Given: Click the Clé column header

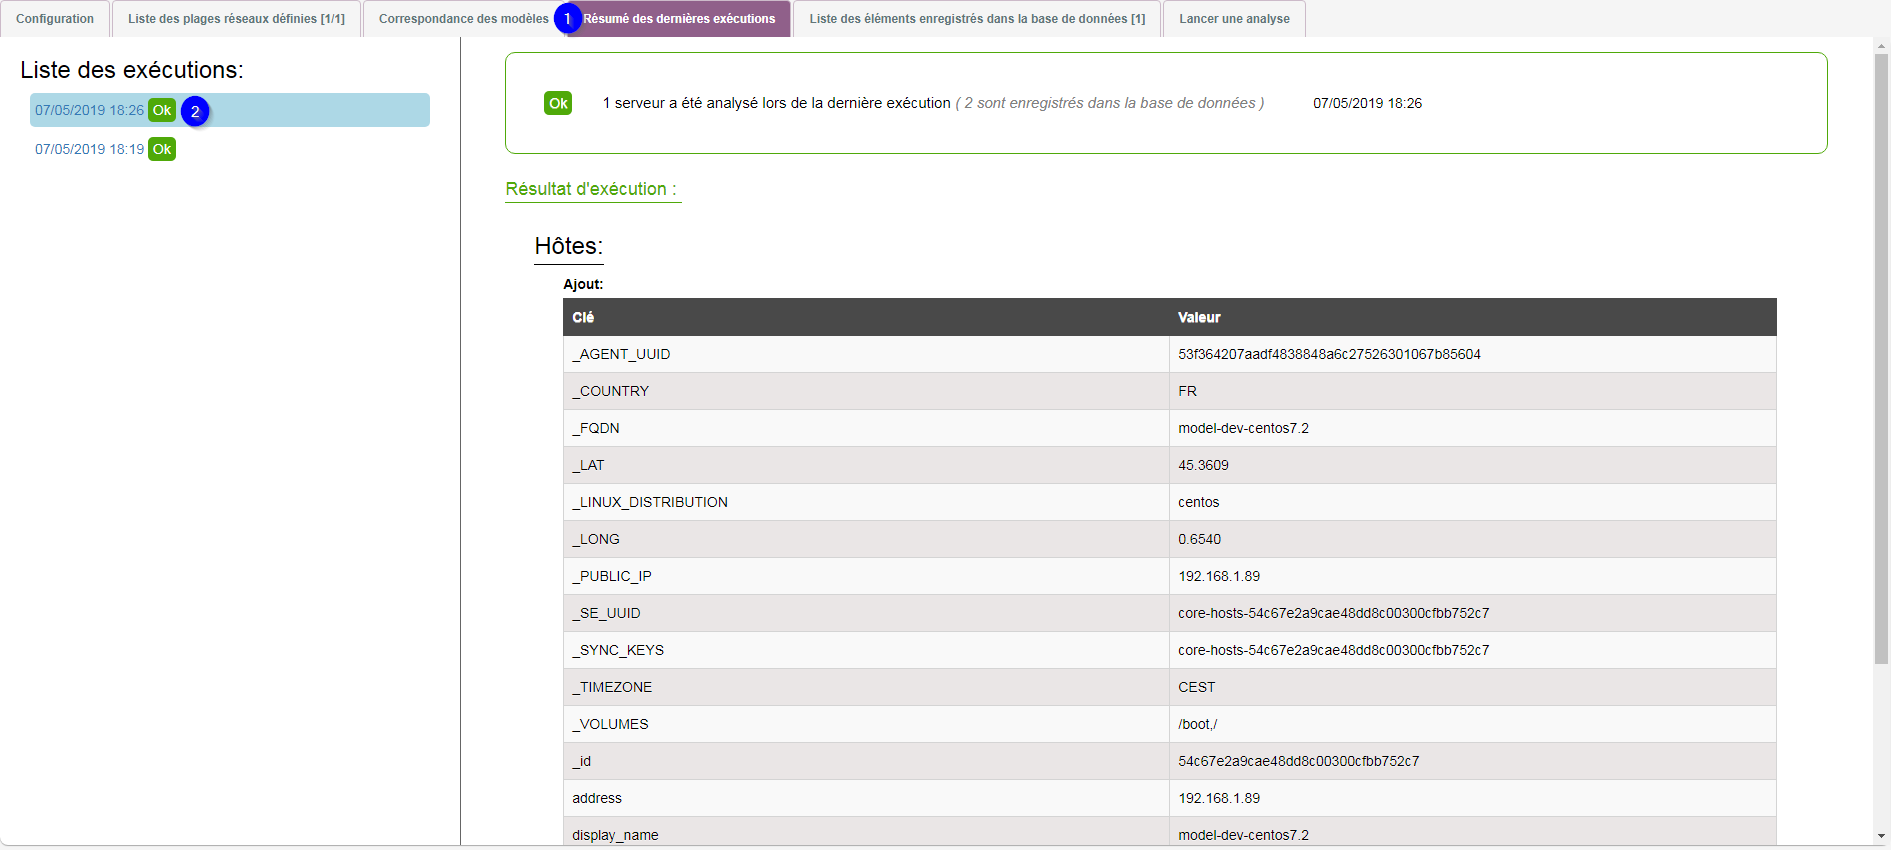Looking at the screenshot, I should pyautogui.click(x=583, y=317).
